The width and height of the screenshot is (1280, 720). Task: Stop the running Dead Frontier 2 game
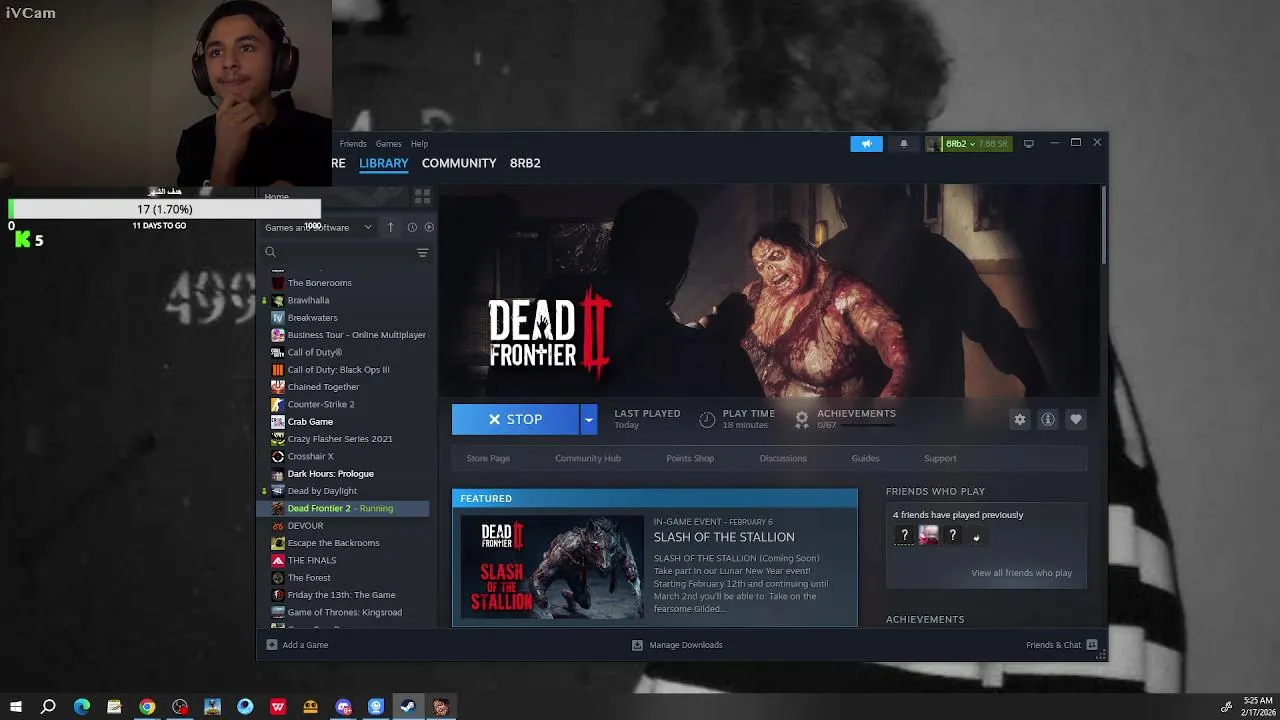point(515,420)
